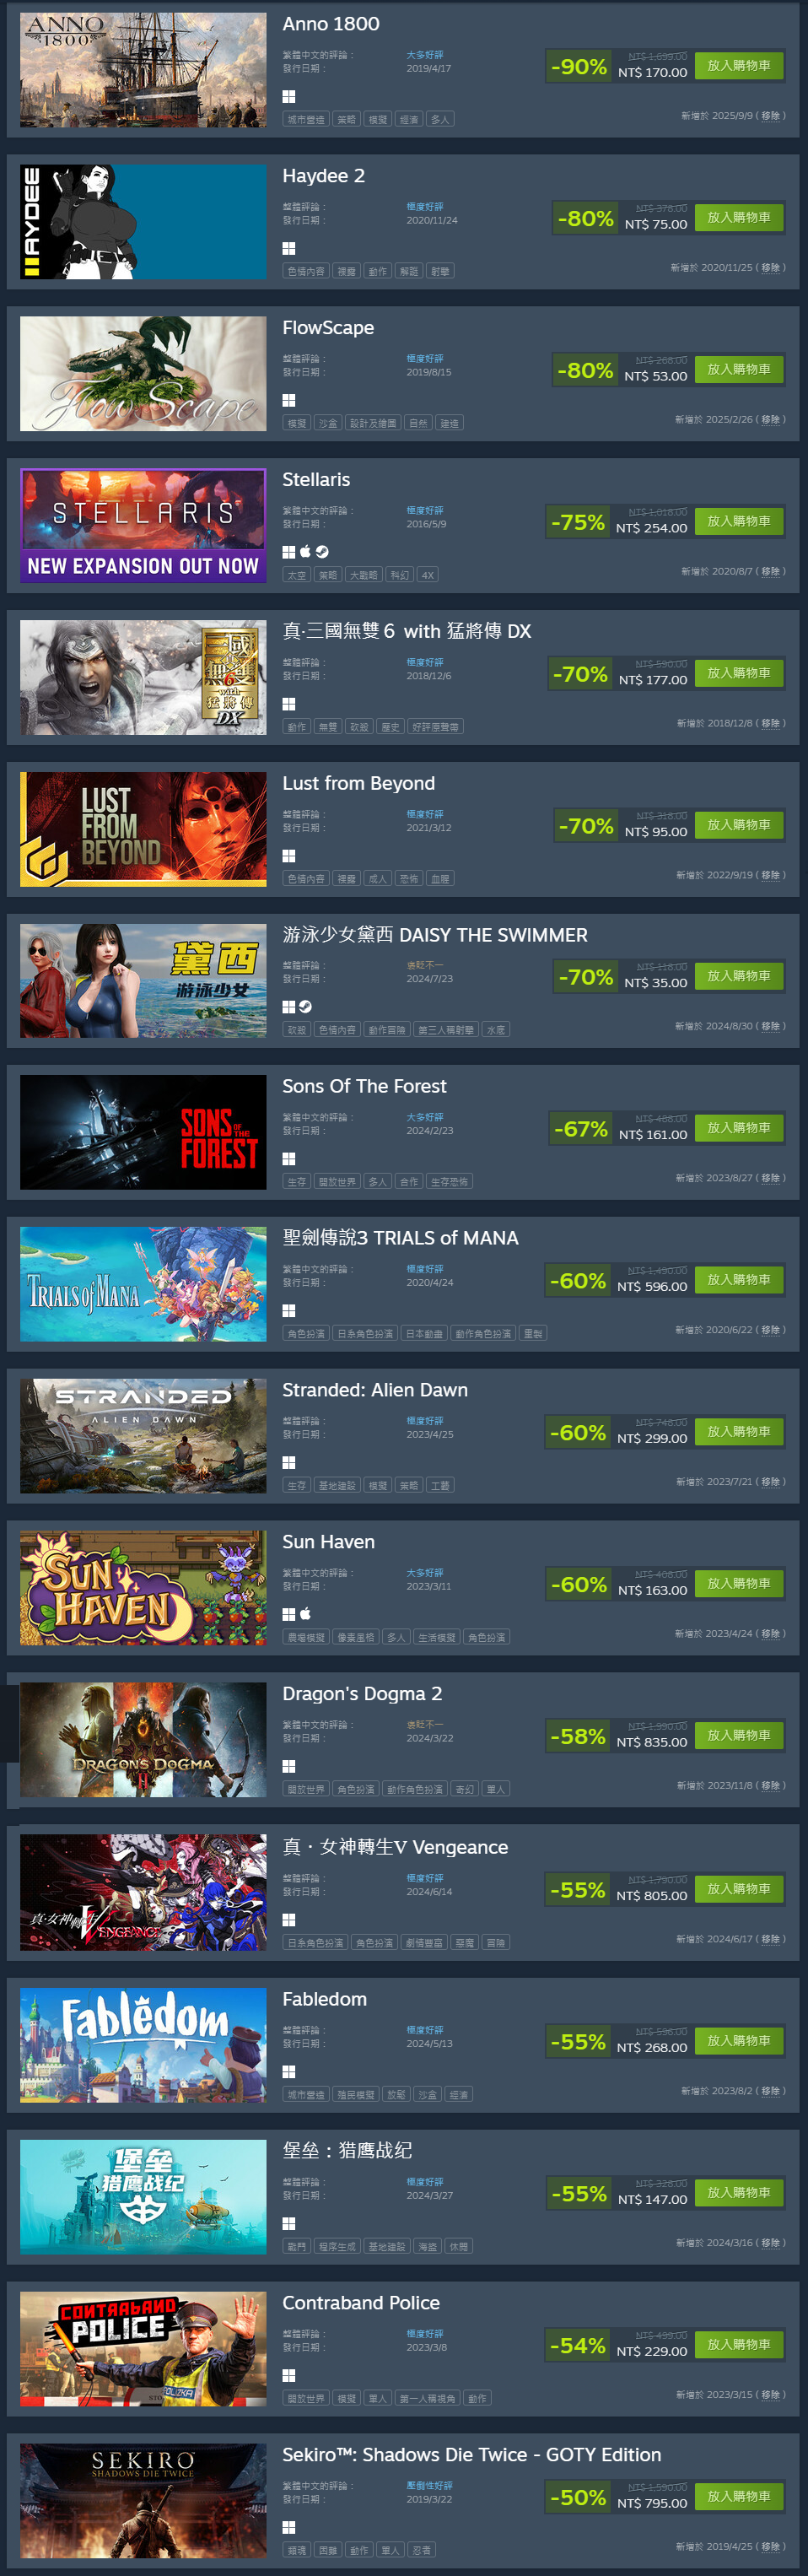The height and width of the screenshot is (2576, 808).
Task: Click the Windows icon under Haydee 2
Action: 288,248
